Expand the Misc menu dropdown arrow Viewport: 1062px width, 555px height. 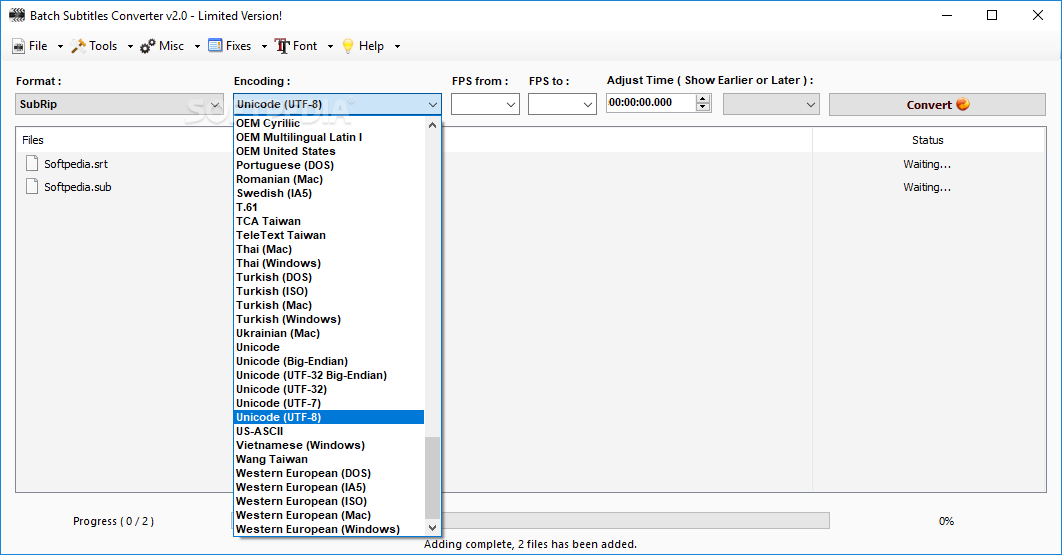[x=197, y=46]
